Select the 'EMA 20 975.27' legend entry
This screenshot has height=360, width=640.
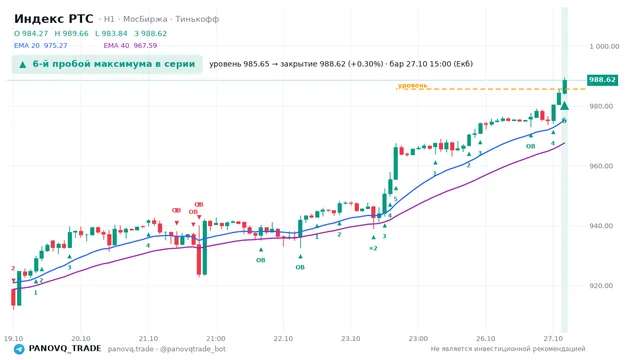click(x=40, y=45)
